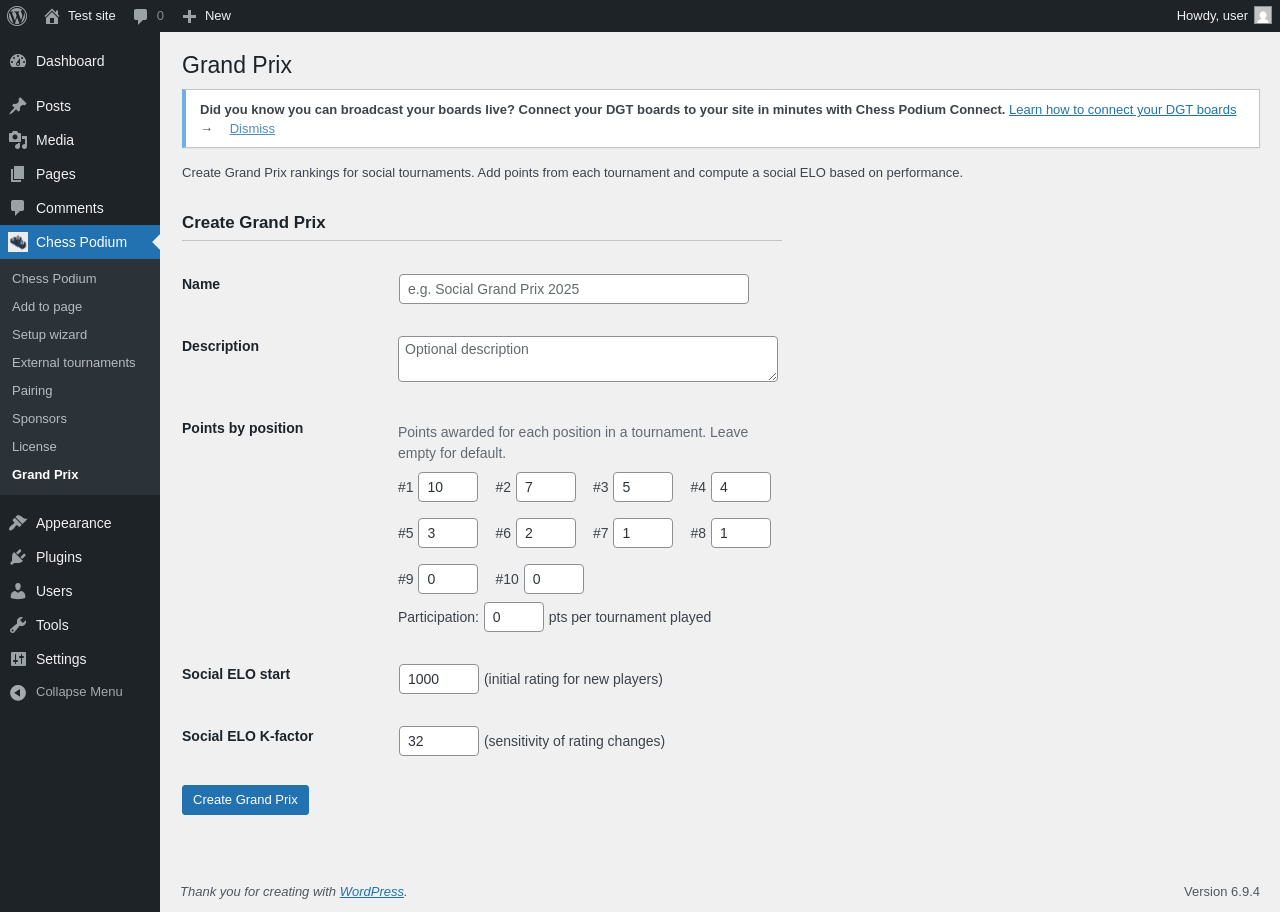Open the comments bubble icon in admin bar
The width and height of the screenshot is (1280, 912).
pyautogui.click(x=141, y=16)
